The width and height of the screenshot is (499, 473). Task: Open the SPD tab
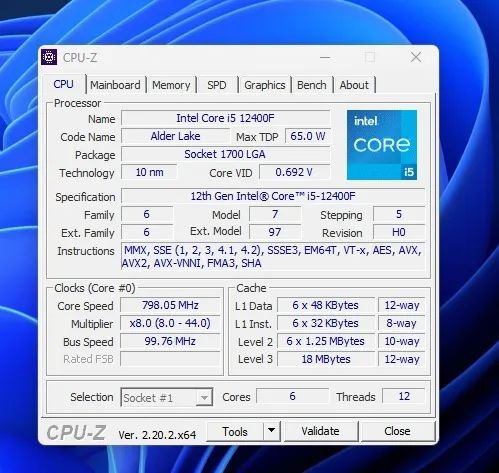[x=217, y=85]
